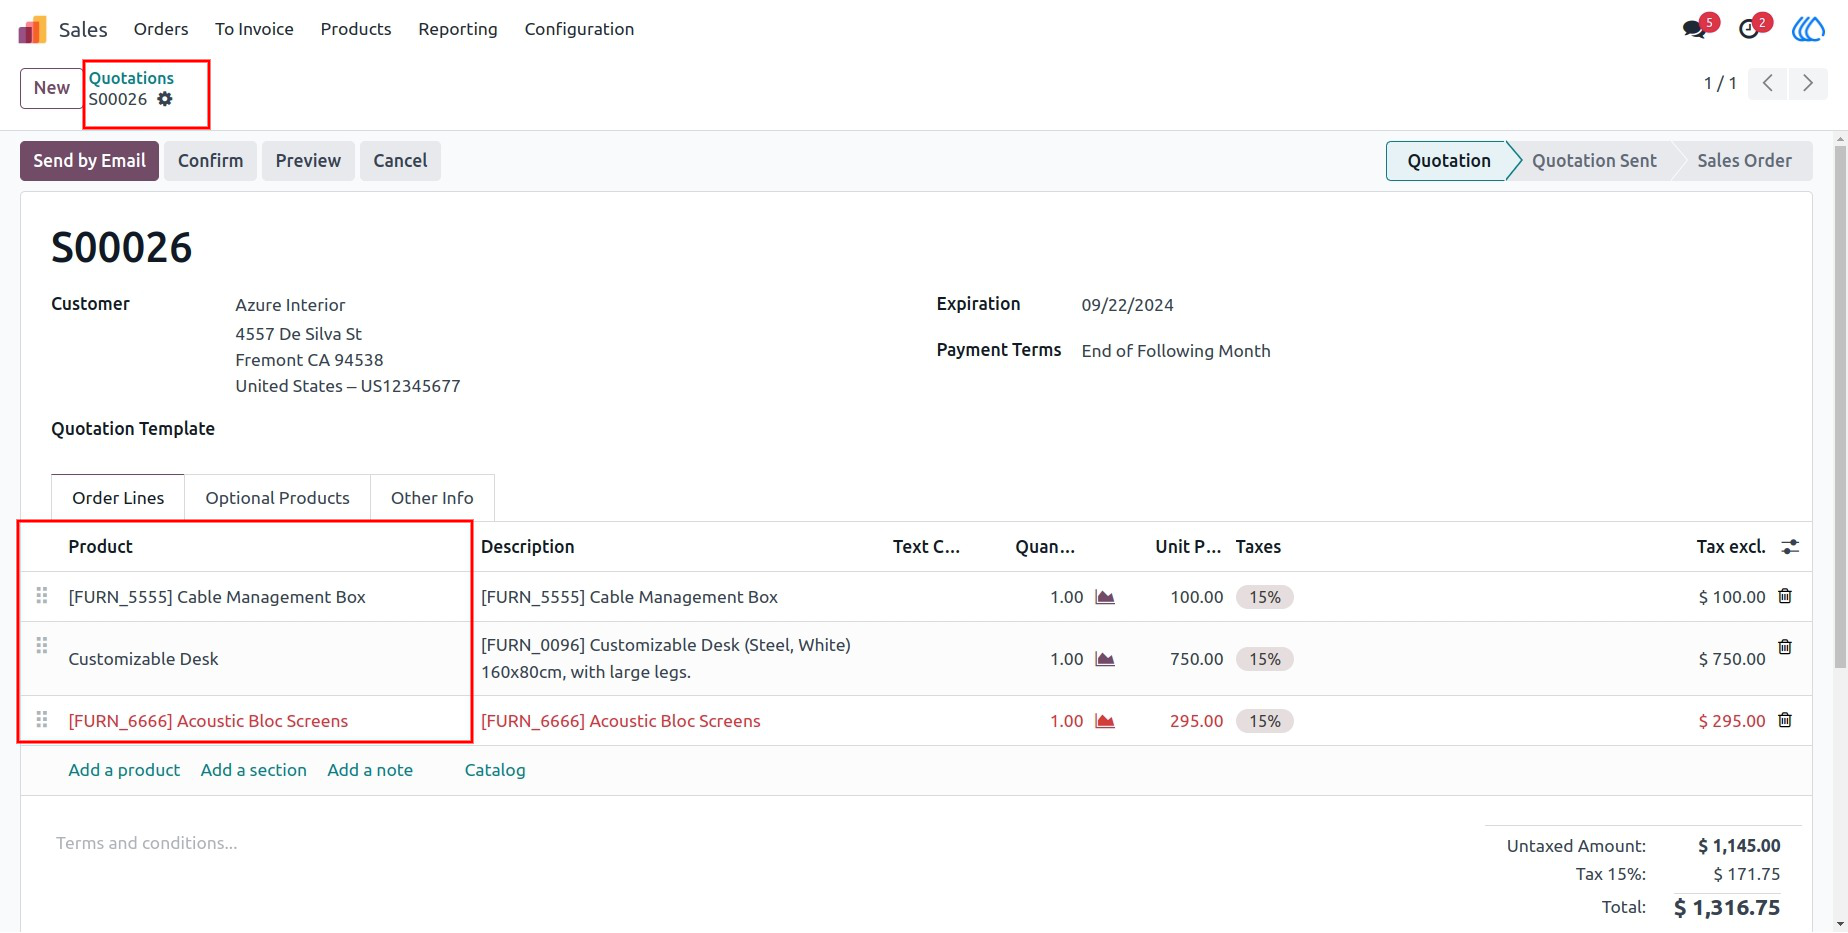Open the product Catalog link

pos(495,770)
